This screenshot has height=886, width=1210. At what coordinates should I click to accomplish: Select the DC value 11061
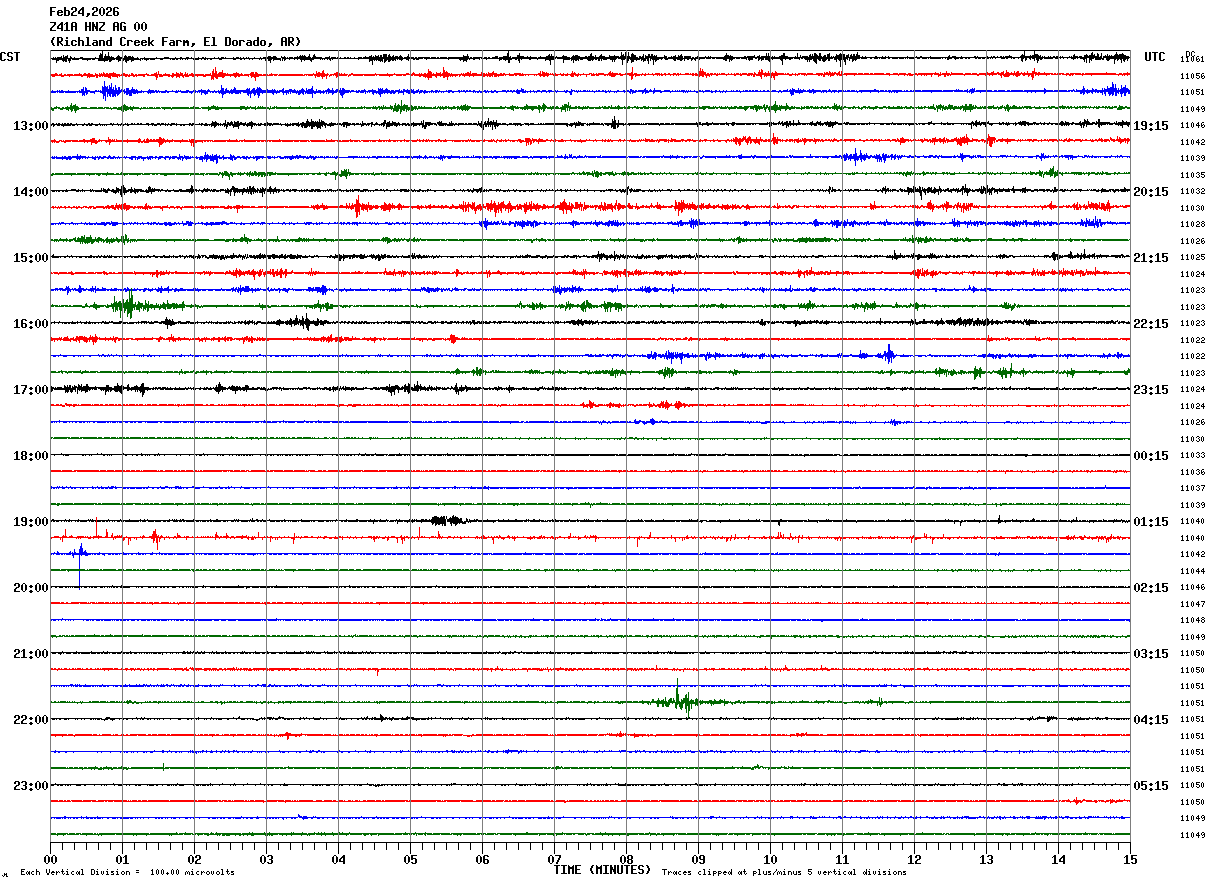tap(1192, 60)
